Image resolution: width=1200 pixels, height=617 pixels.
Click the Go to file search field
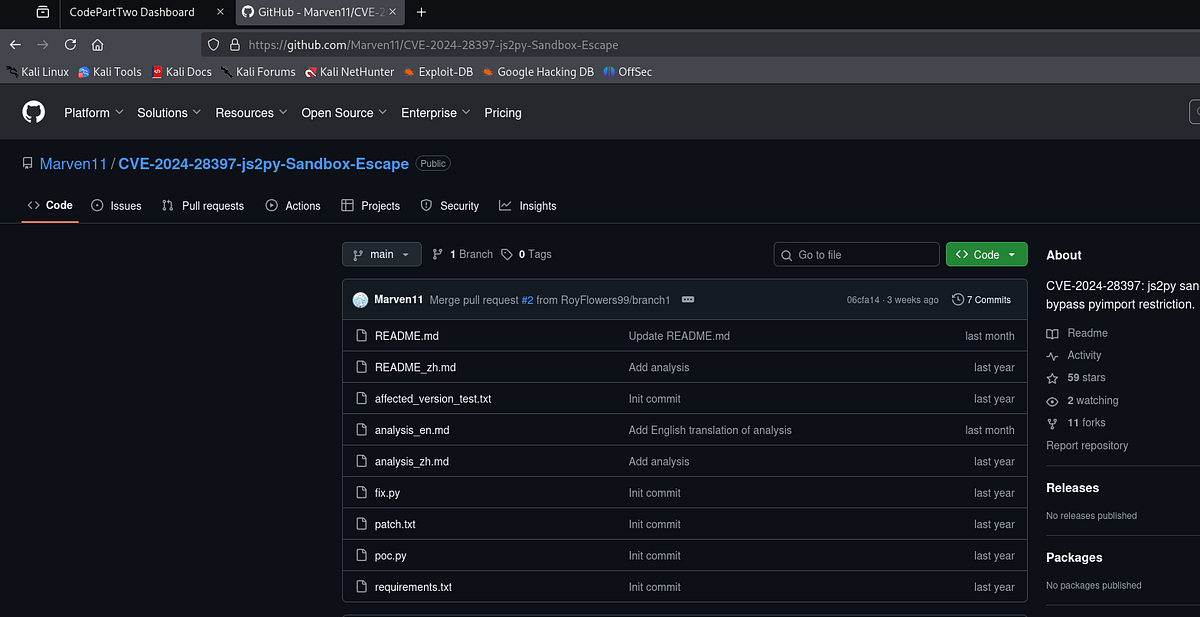[857, 254]
